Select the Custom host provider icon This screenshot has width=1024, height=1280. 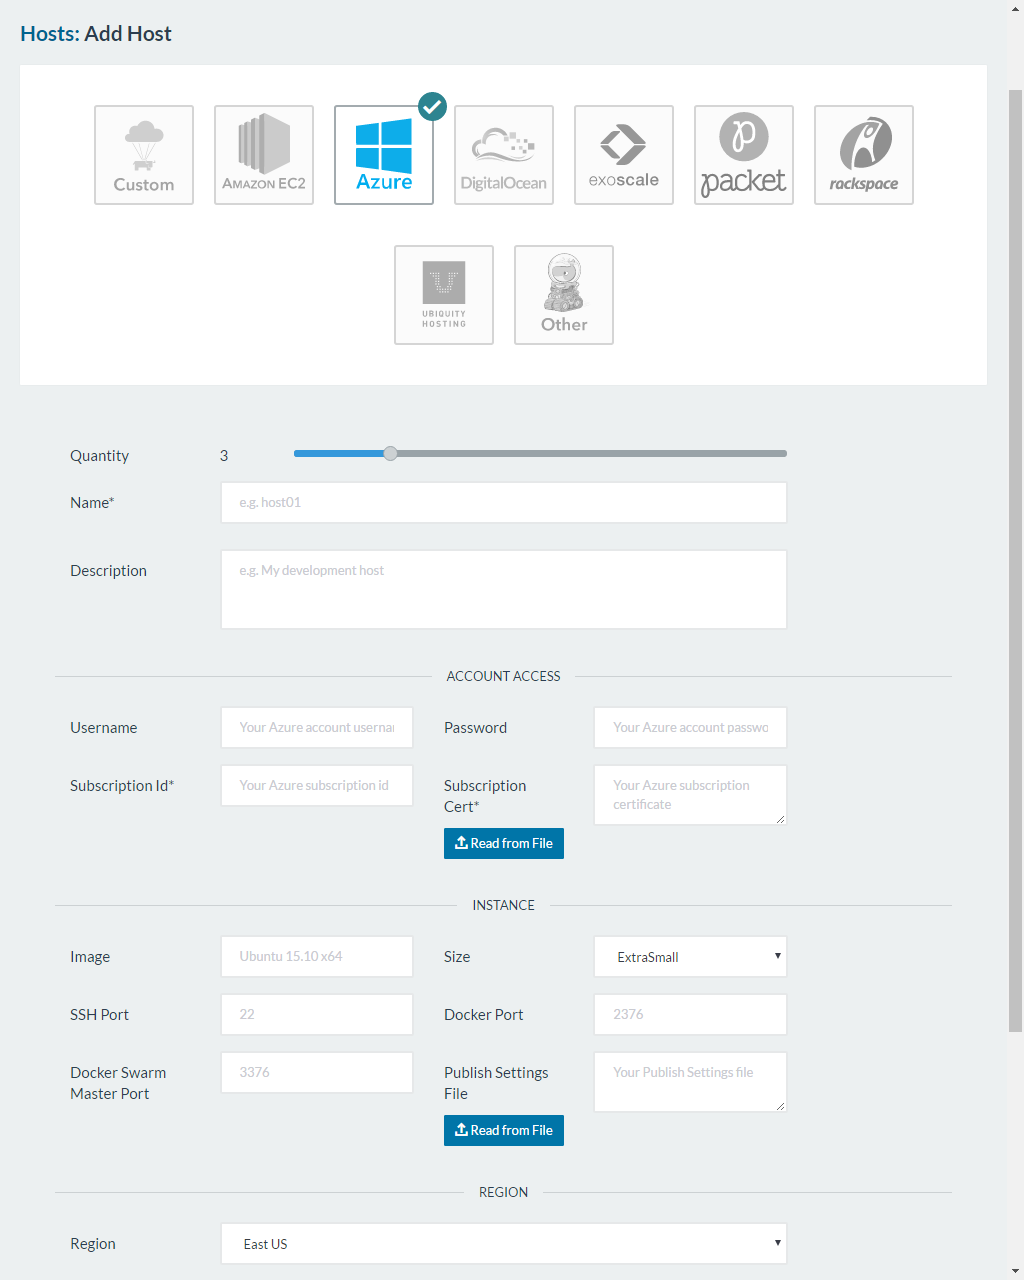[143, 155]
